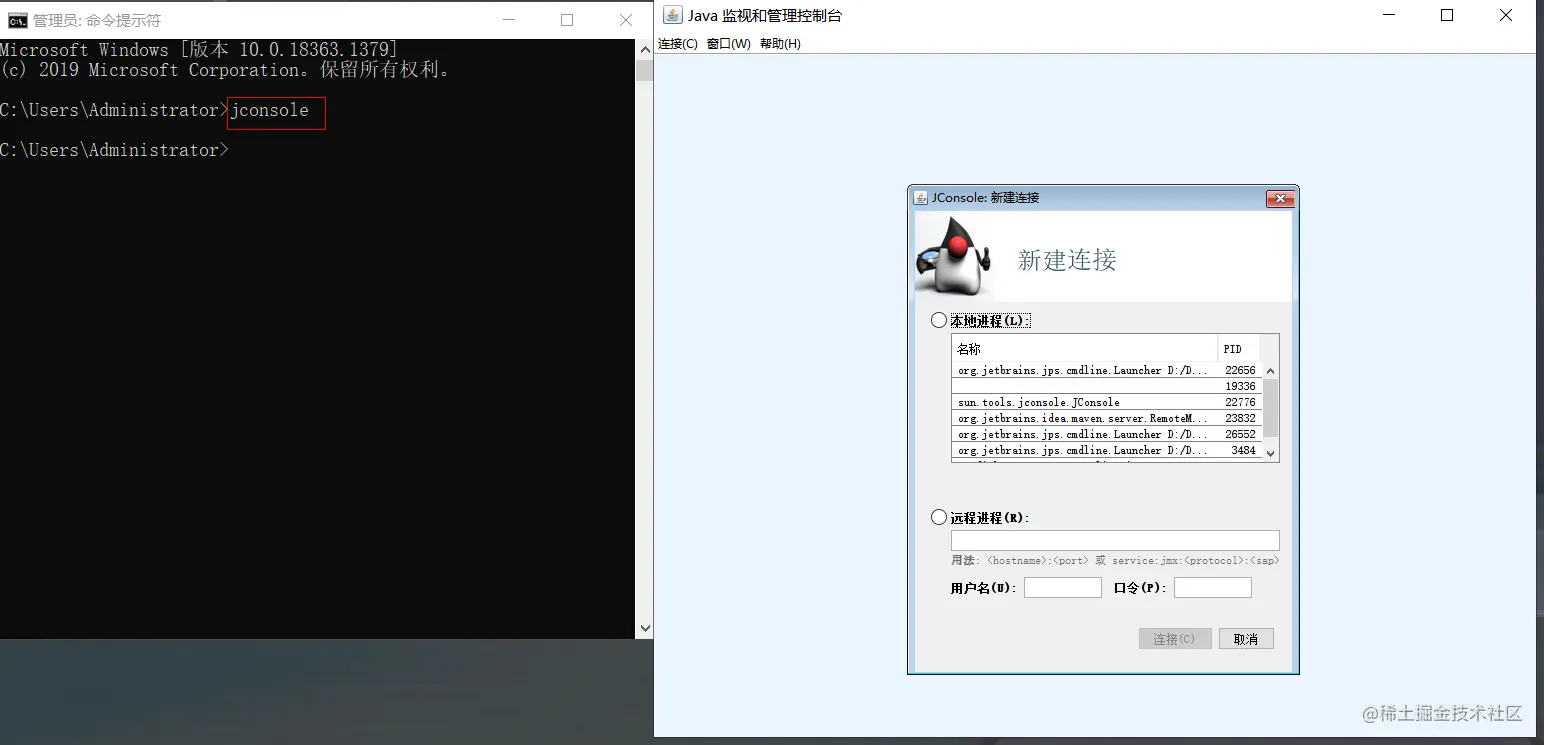The width and height of the screenshot is (1544, 745).
Task: Select Launcher process with PID 26552
Action: click(1107, 434)
